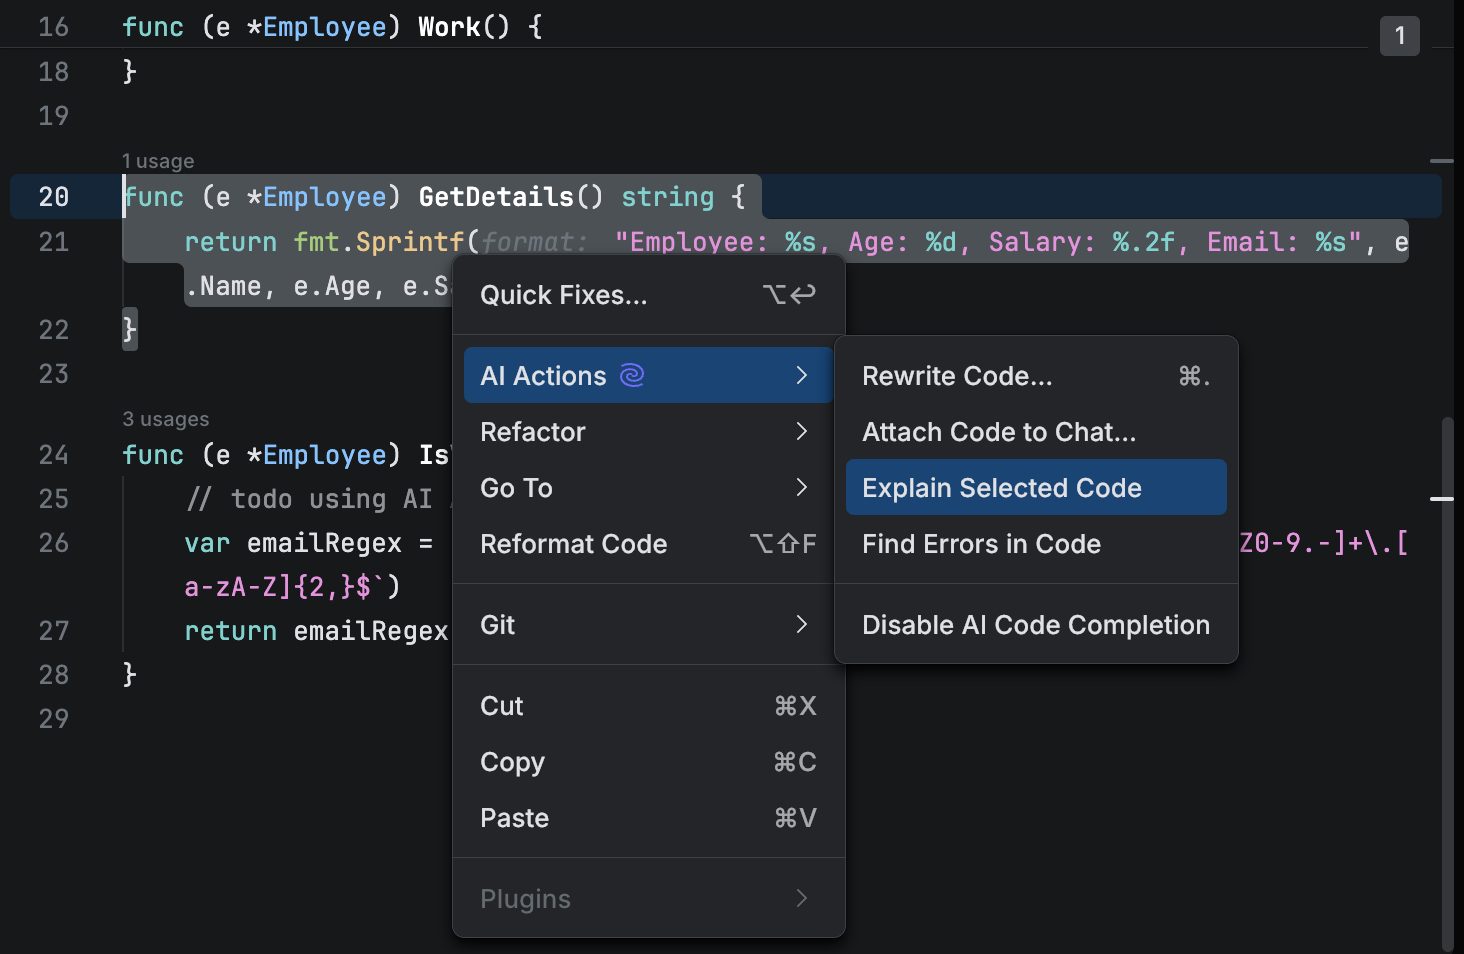The width and height of the screenshot is (1464, 954).
Task: Open the "1" inspections widget top right
Action: pos(1399,36)
